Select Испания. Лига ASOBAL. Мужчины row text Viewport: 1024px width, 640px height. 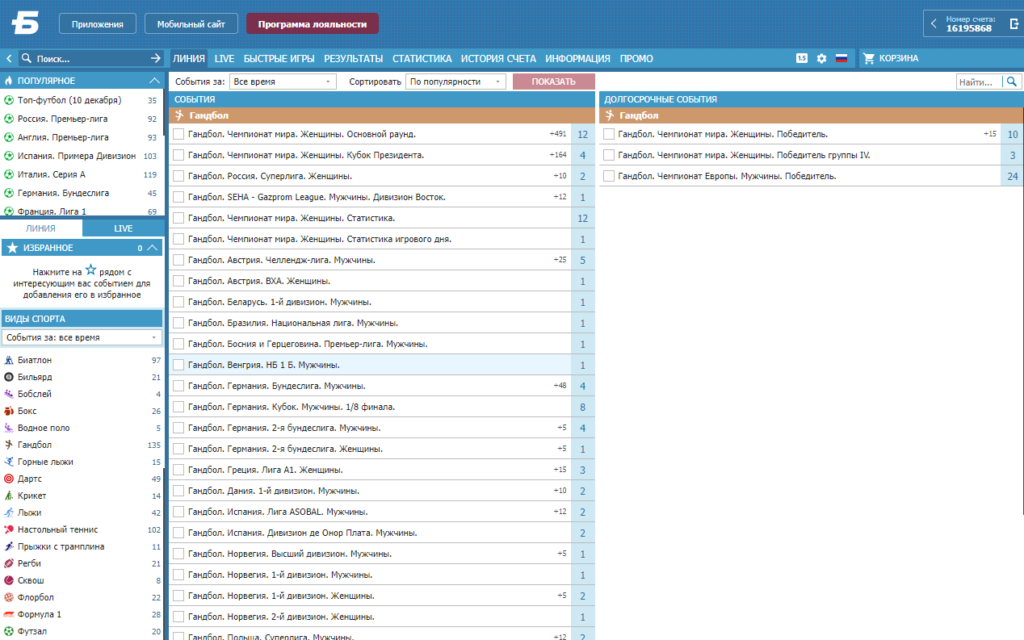pyautogui.click(x=278, y=511)
